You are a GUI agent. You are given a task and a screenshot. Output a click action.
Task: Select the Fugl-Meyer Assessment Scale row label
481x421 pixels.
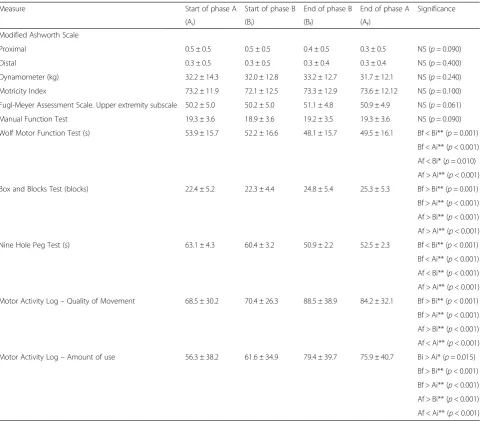click(88, 105)
